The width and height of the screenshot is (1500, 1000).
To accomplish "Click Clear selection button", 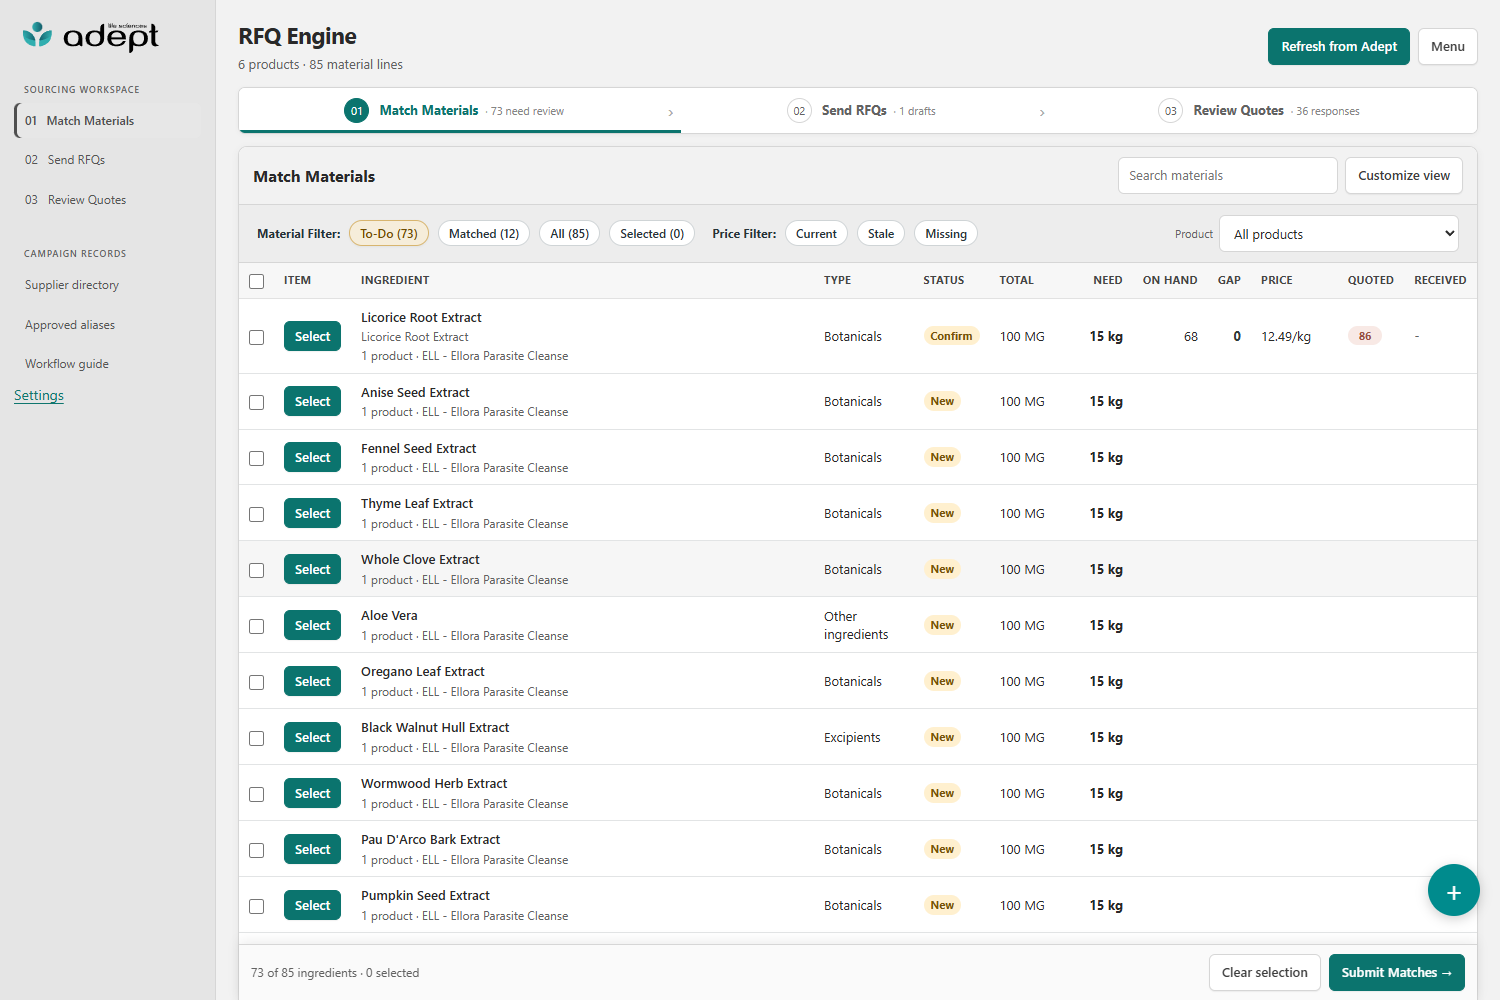I will [1264, 972].
